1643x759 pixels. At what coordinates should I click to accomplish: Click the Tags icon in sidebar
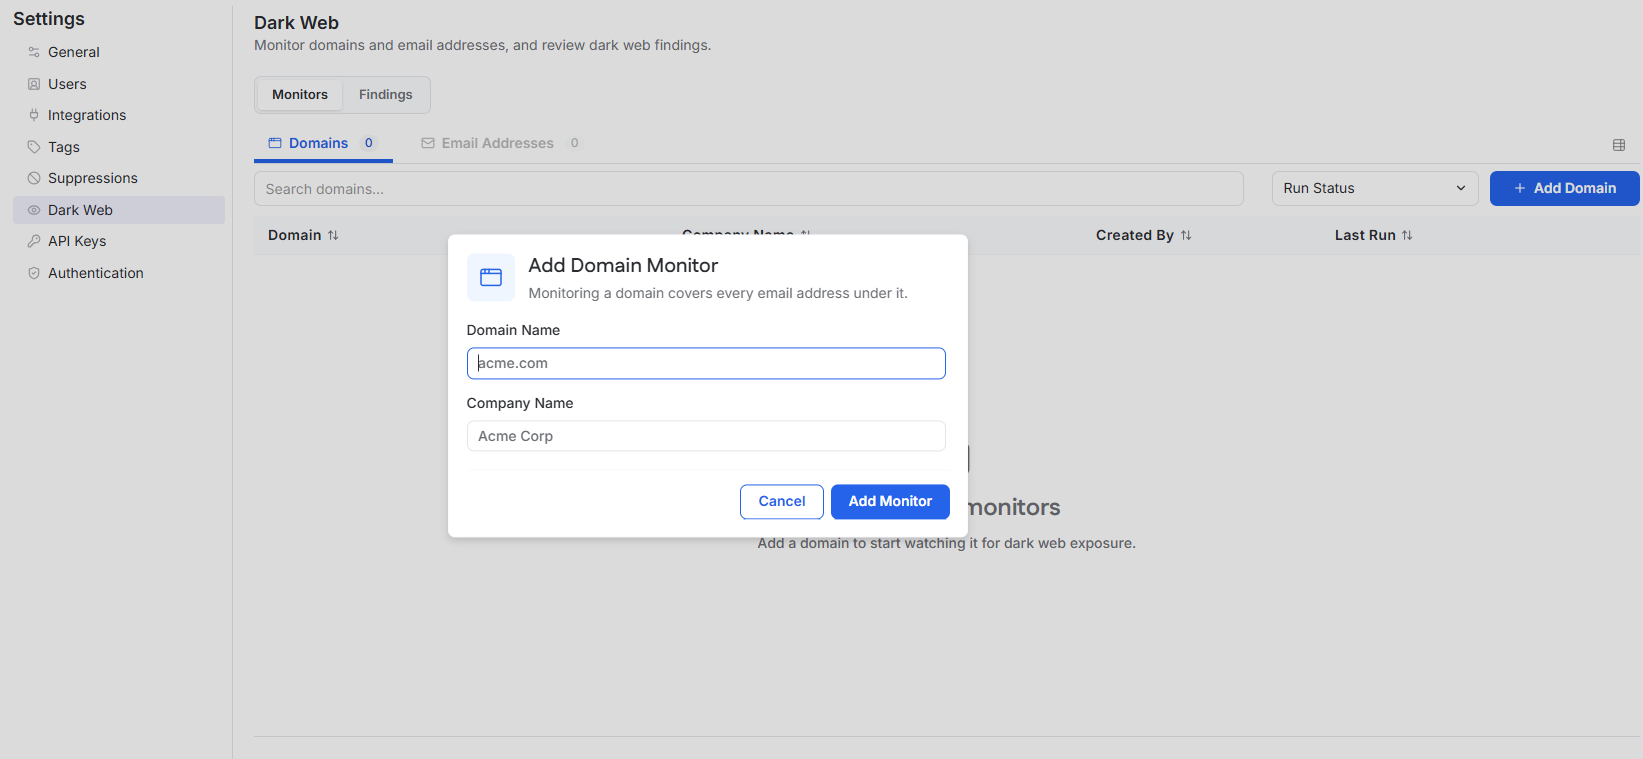pyautogui.click(x=34, y=147)
